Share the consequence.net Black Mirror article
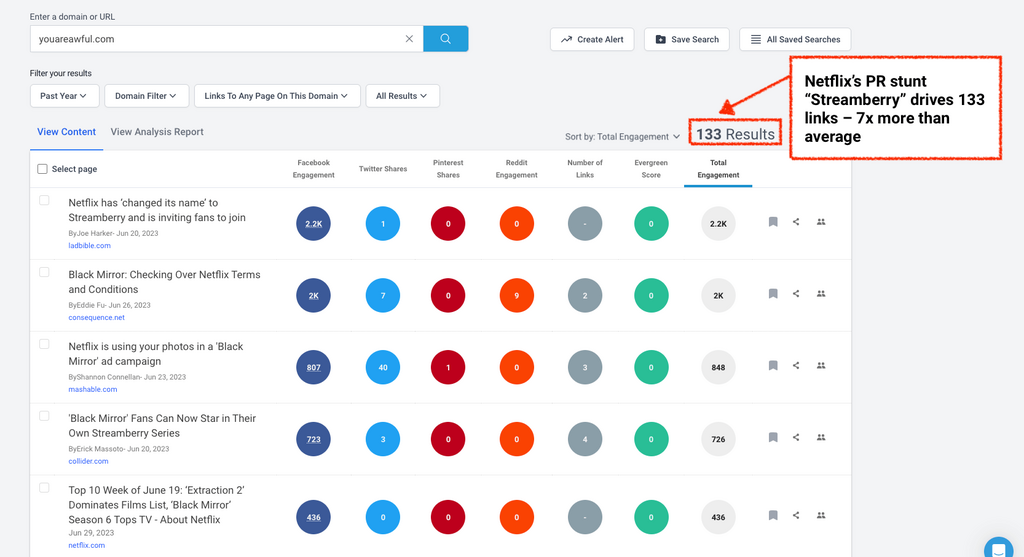The image size is (1024, 557). (x=796, y=294)
